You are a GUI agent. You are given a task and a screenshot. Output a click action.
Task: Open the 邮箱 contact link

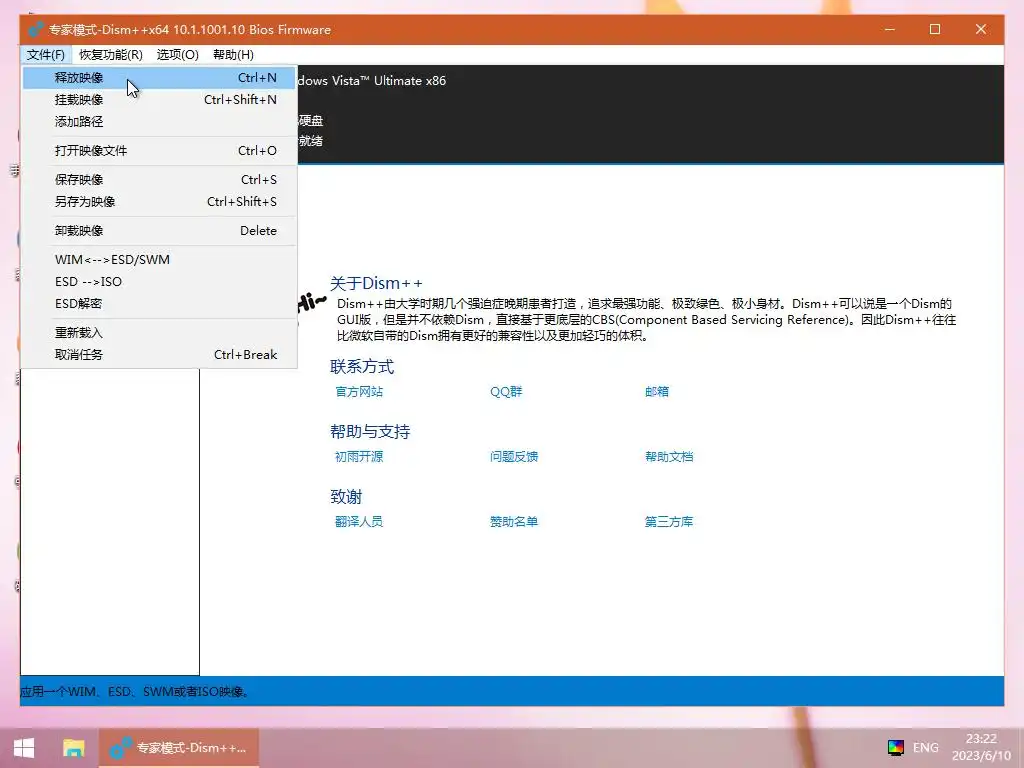(x=657, y=392)
